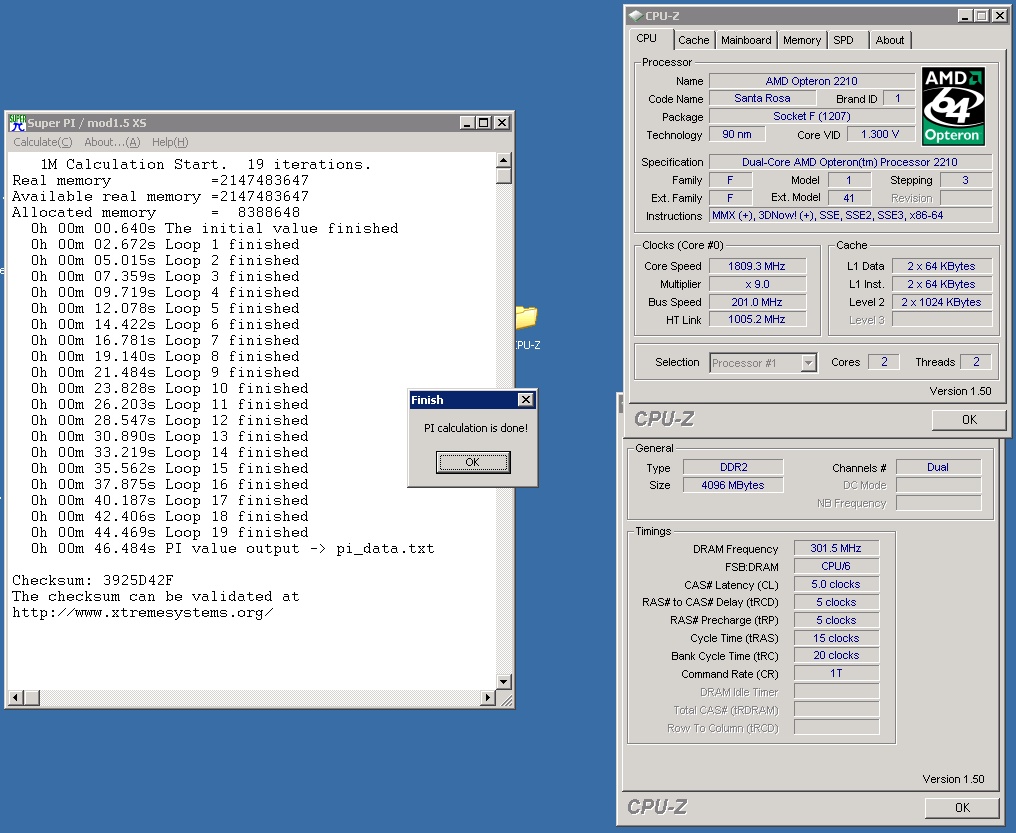Click the 90 nm technology value

click(x=737, y=134)
